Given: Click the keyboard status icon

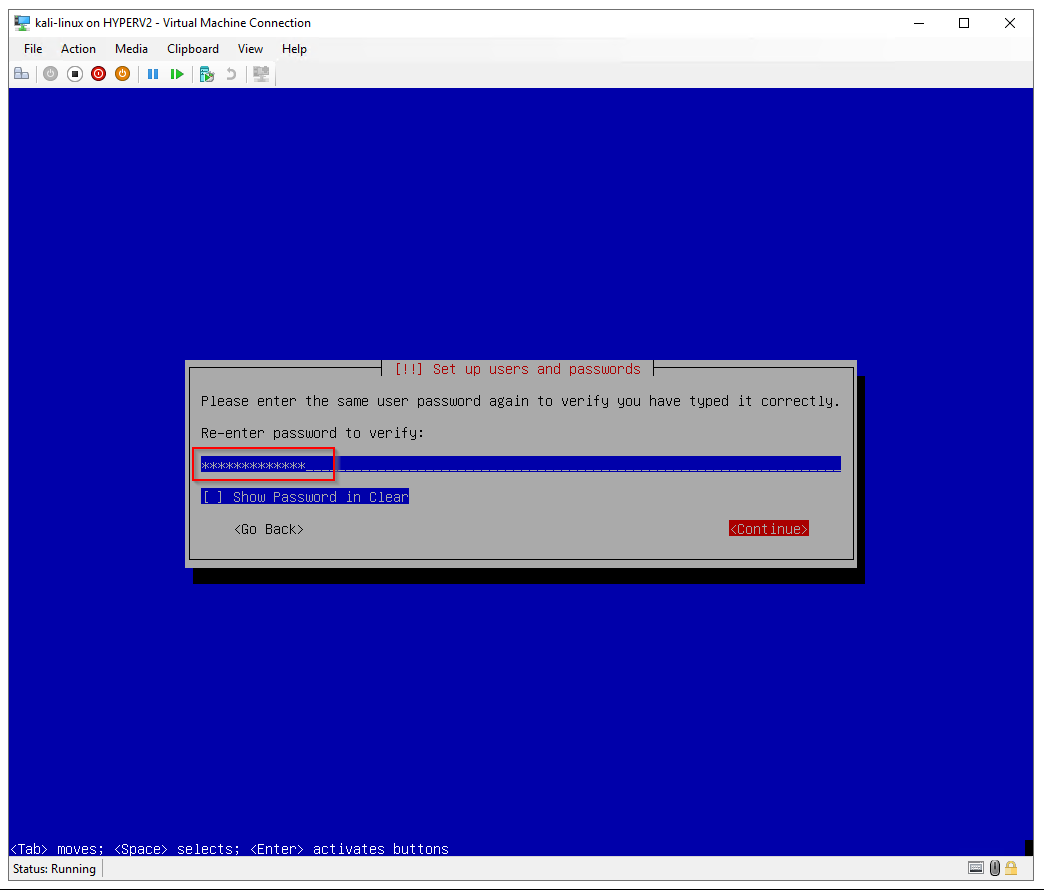Looking at the screenshot, I should pos(976,868).
